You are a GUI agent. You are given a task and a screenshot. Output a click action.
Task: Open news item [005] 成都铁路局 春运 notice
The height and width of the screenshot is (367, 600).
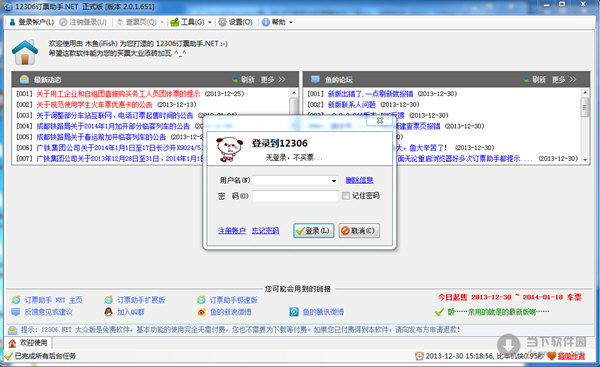101,137
